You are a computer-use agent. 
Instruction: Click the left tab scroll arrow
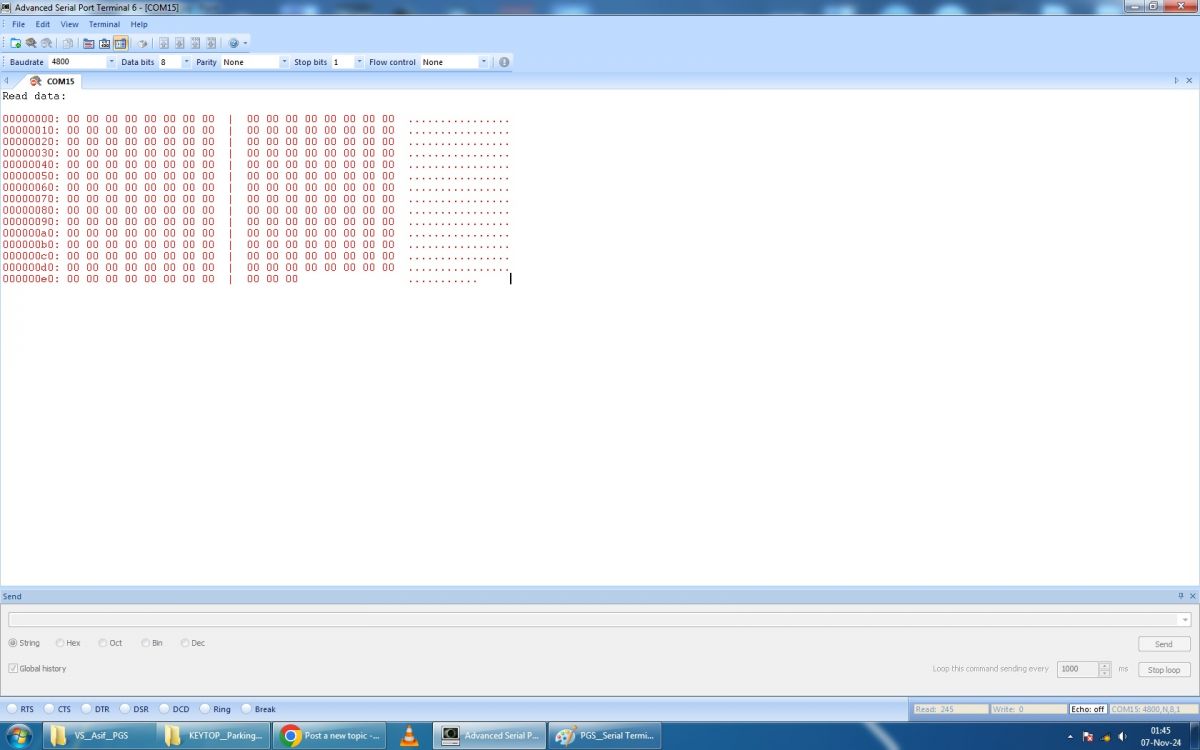coord(6,81)
